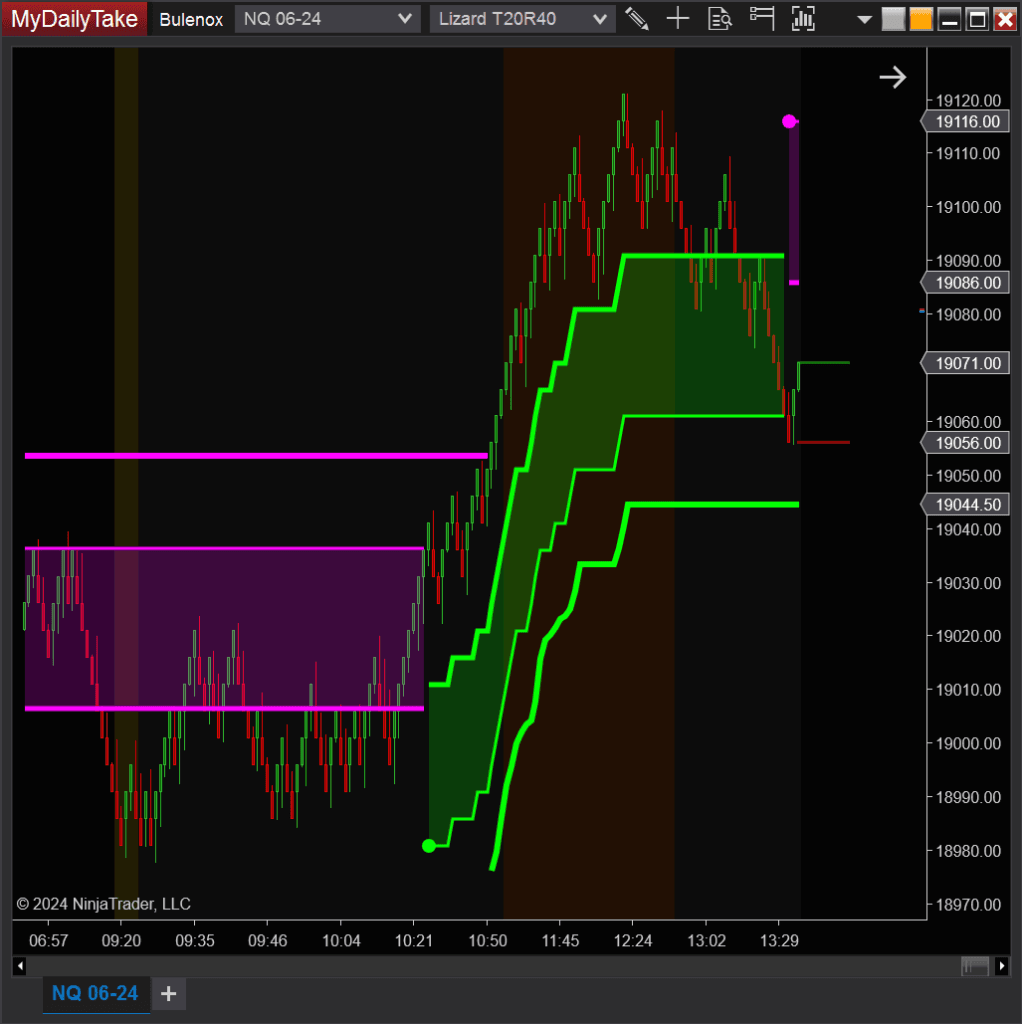Open the NQ 06-24 instrument dropdown
Viewport: 1022px width, 1024px height.
327,18
